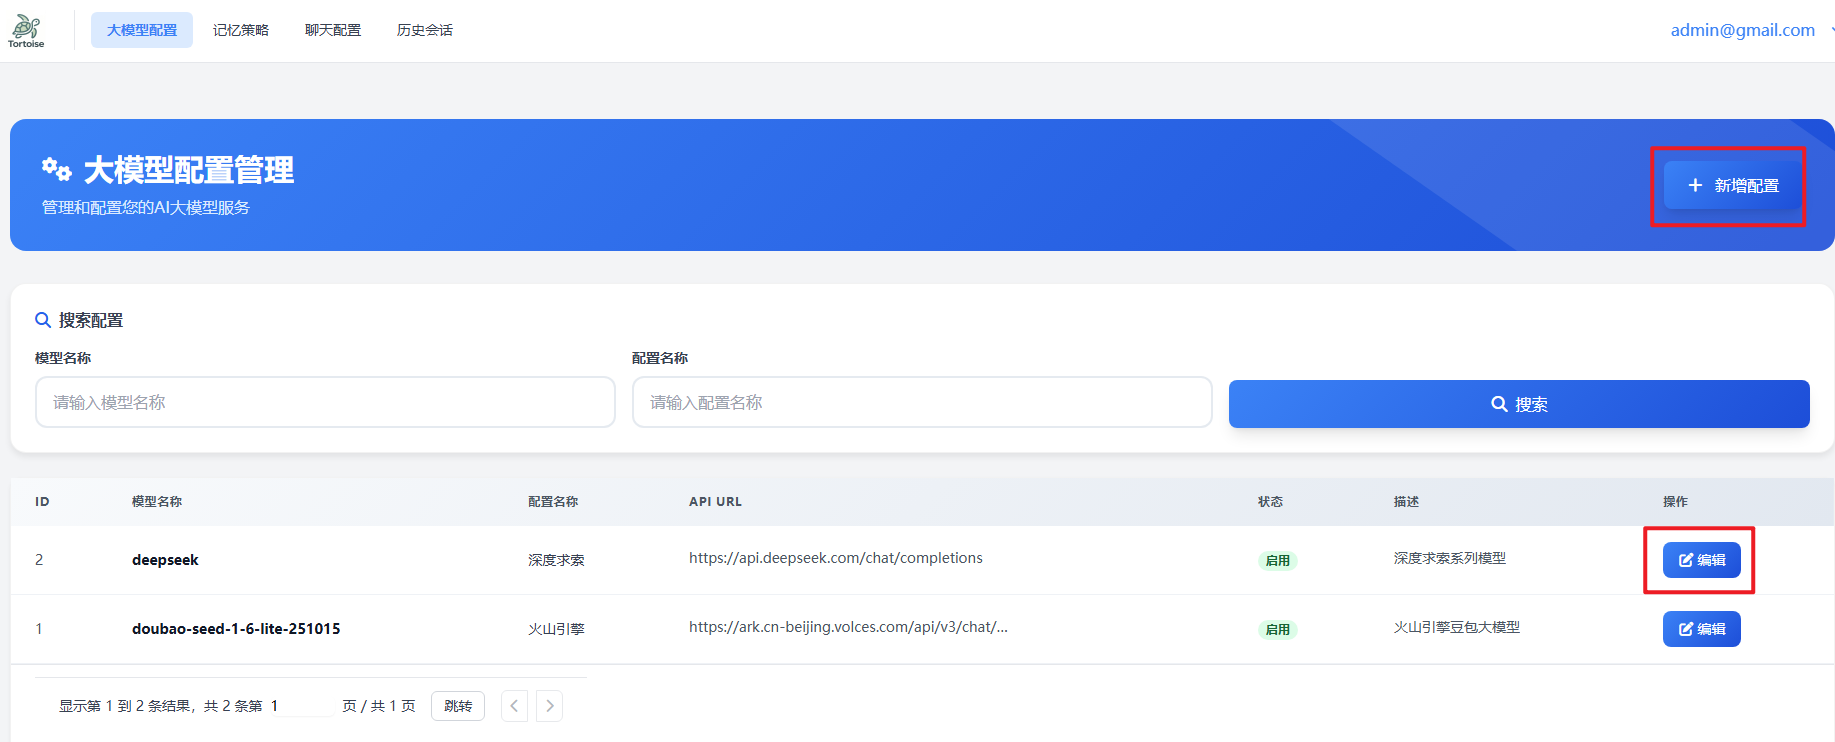Click the 操作 column header
The width and height of the screenshot is (1835, 742).
[x=1675, y=502]
